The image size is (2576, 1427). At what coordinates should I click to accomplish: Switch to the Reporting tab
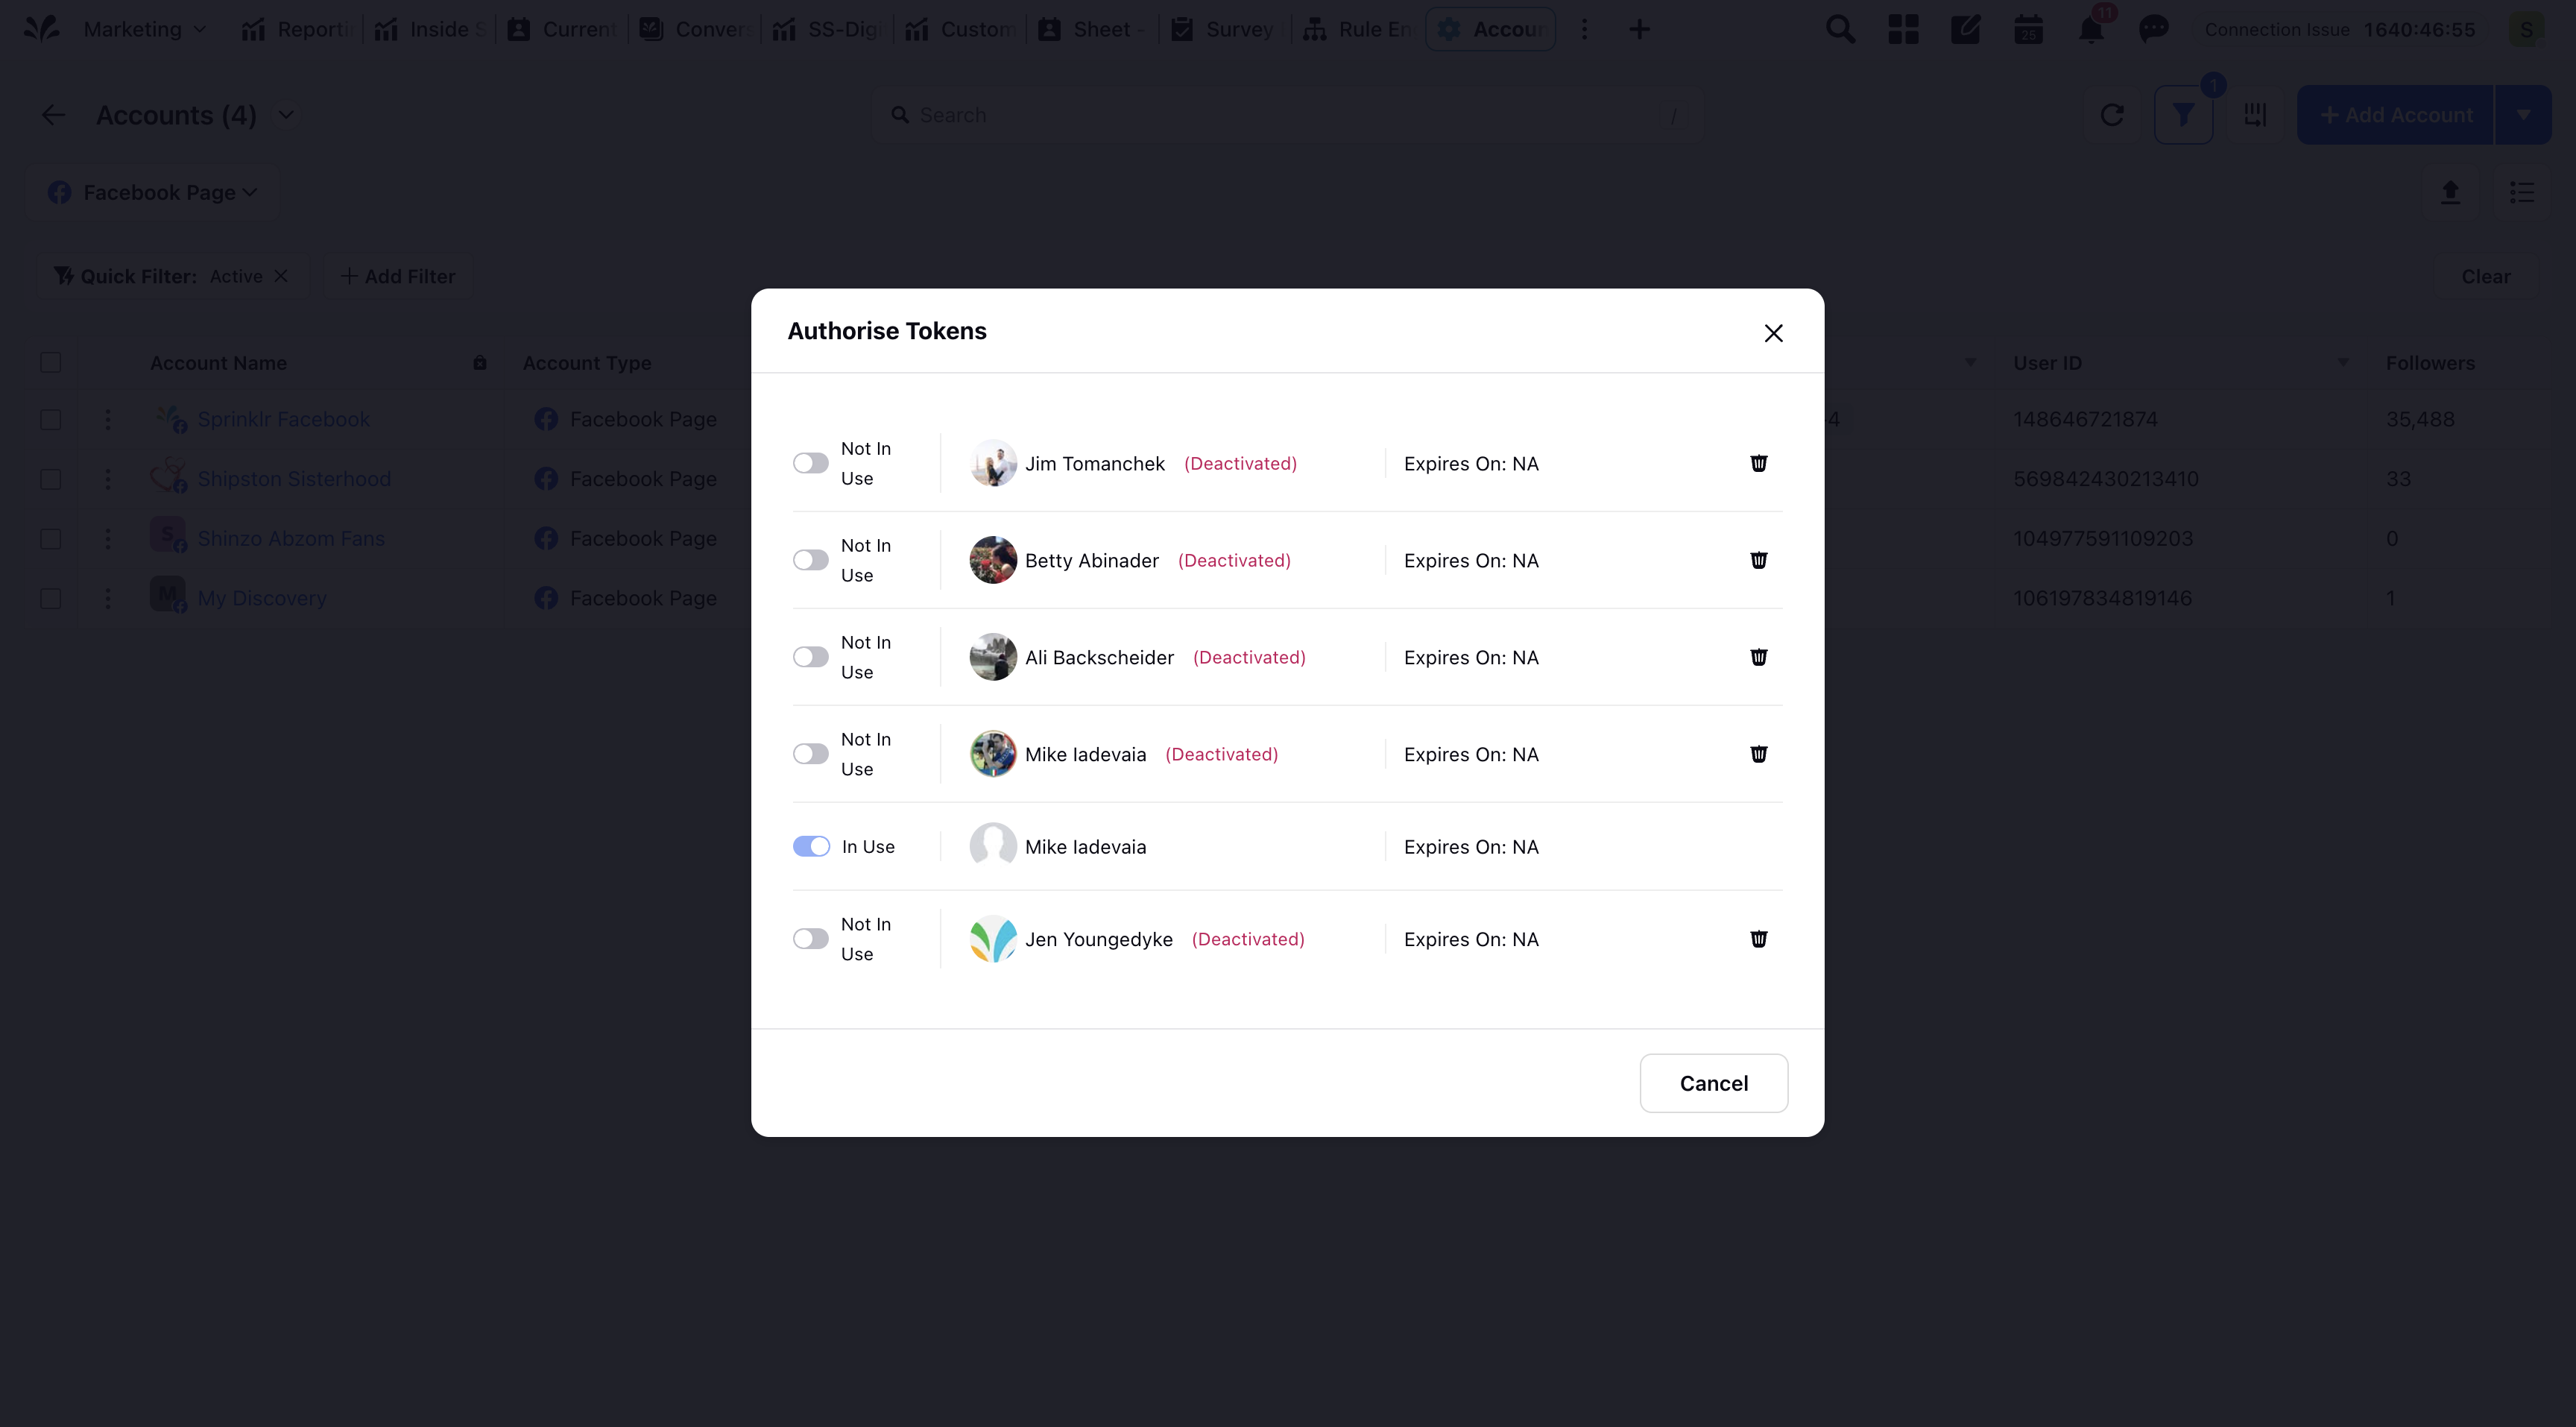pos(296,29)
